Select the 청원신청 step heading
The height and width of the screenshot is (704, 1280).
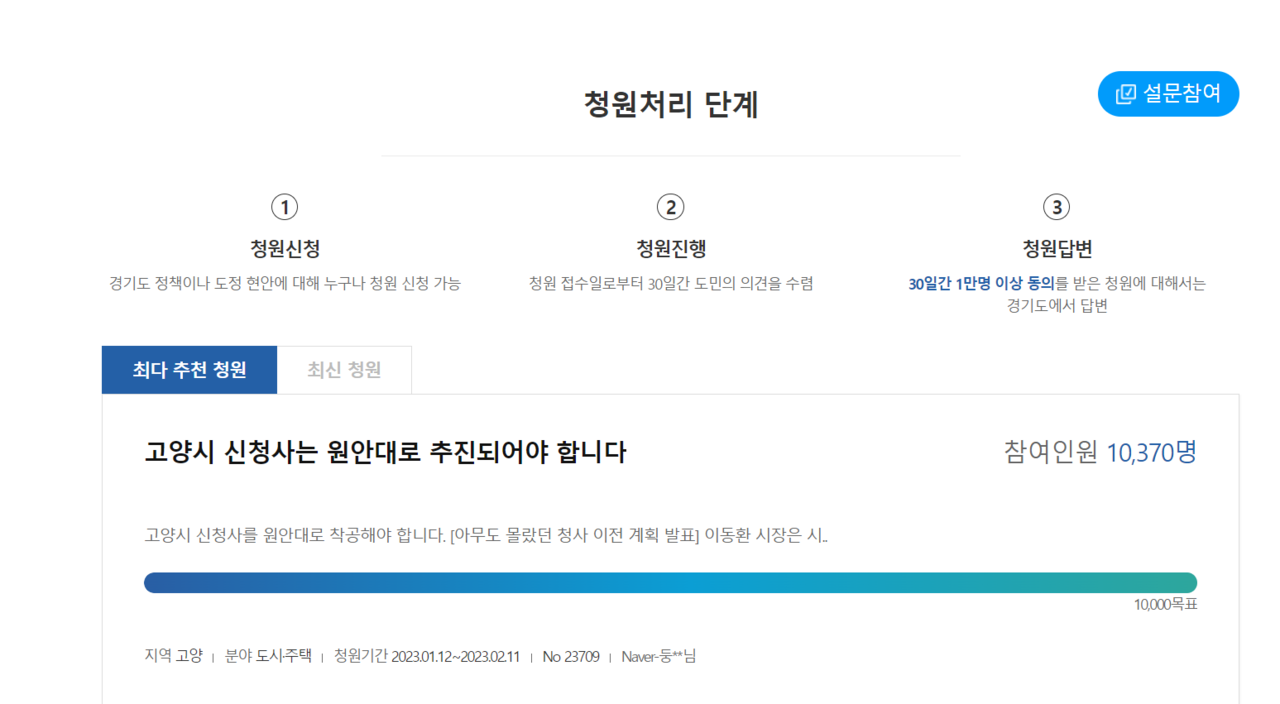click(x=285, y=249)
